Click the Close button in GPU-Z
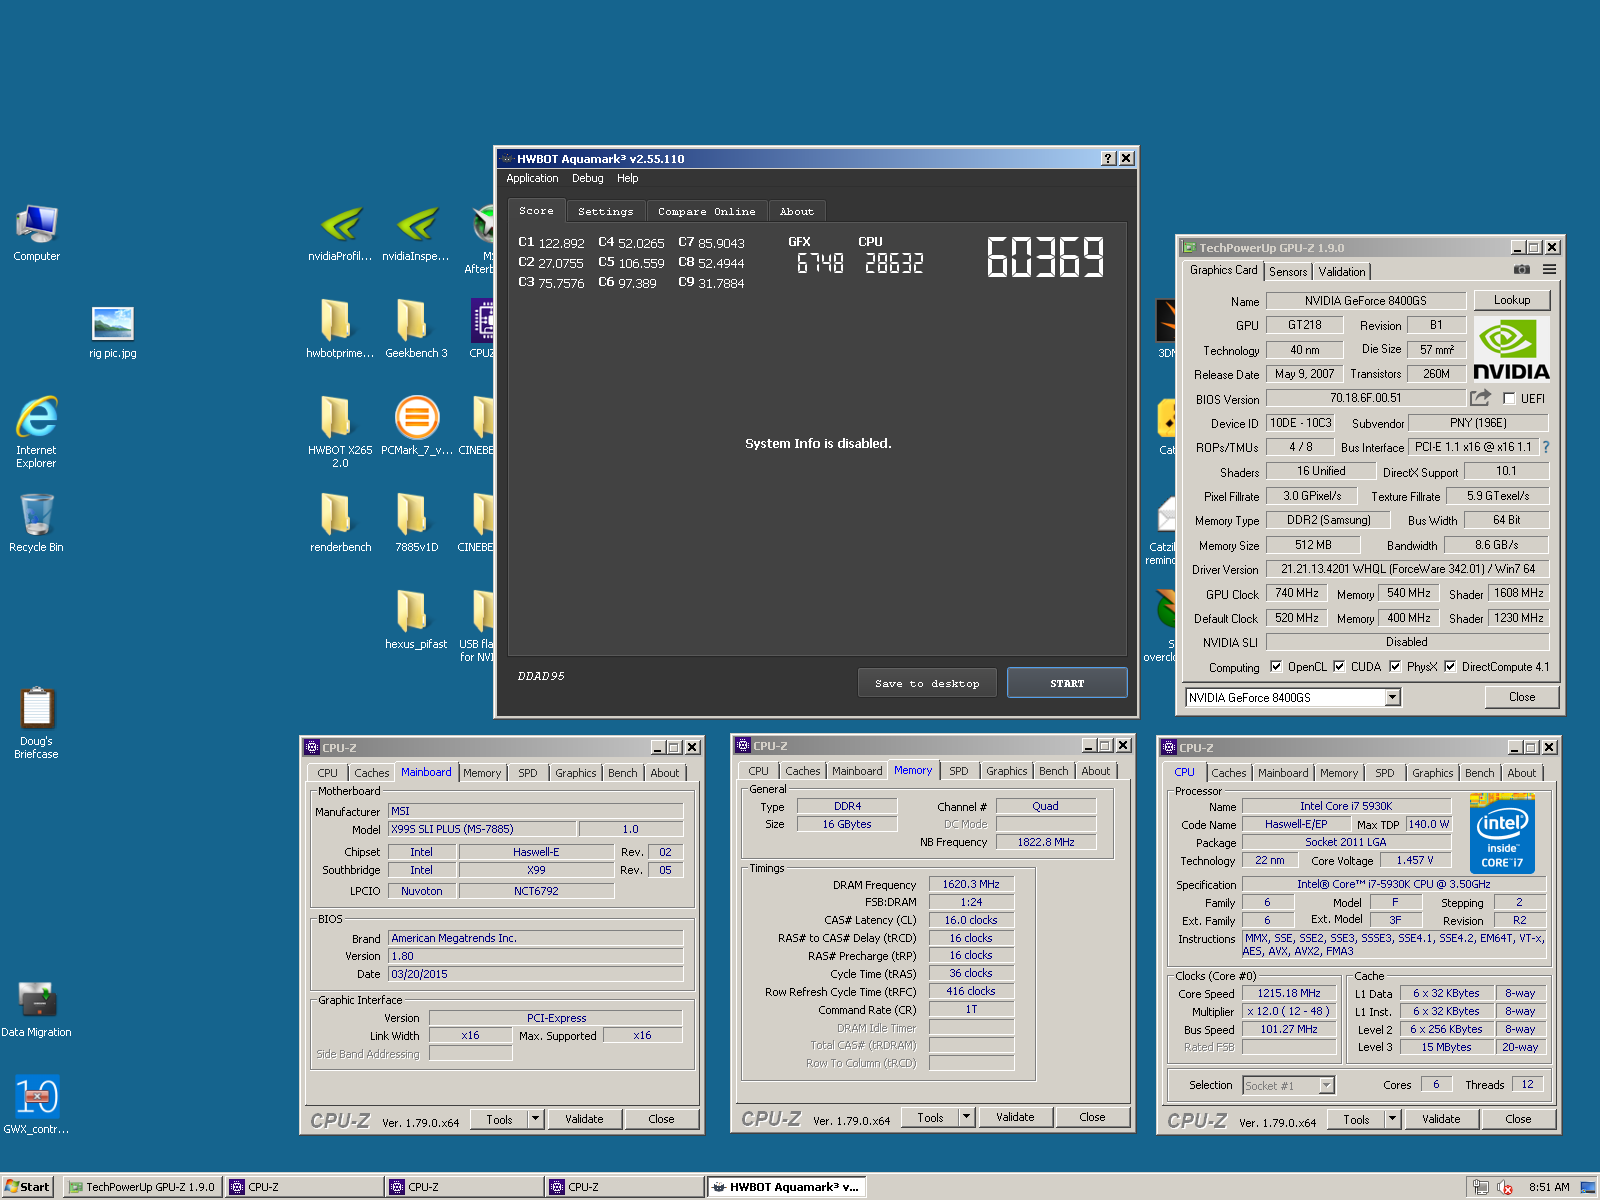The width and height of the screenshot is (1600, 1200). 1522,697
